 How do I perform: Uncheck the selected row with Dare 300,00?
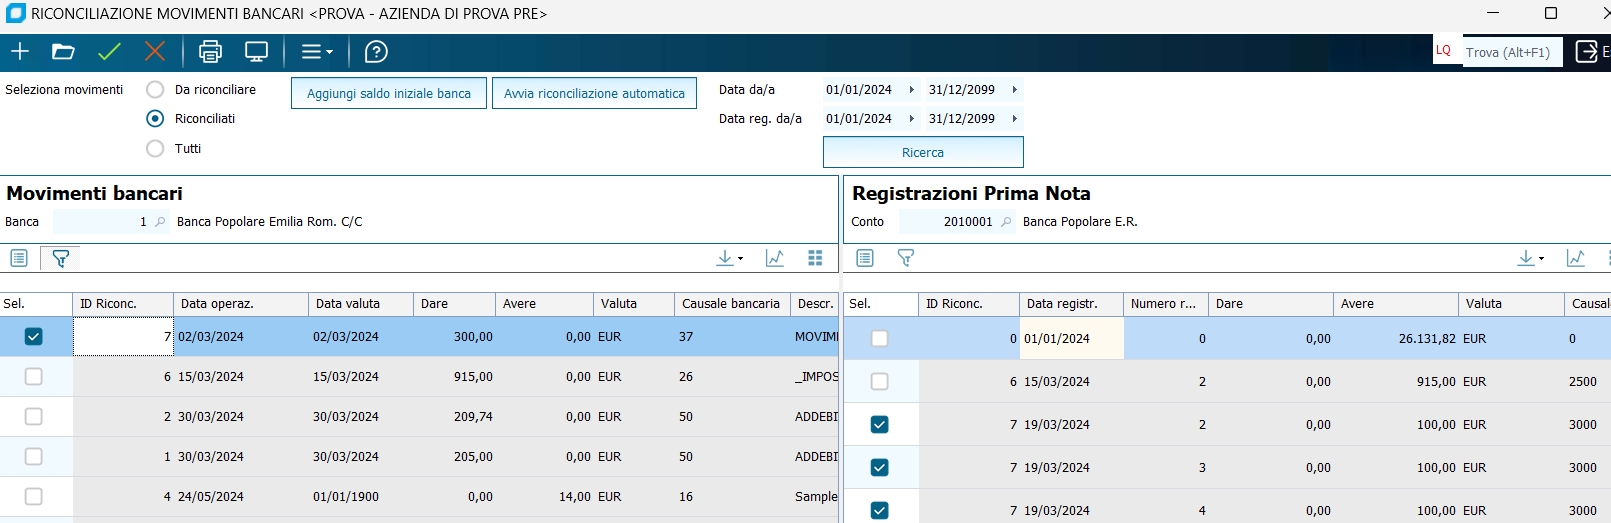point(34,337)
